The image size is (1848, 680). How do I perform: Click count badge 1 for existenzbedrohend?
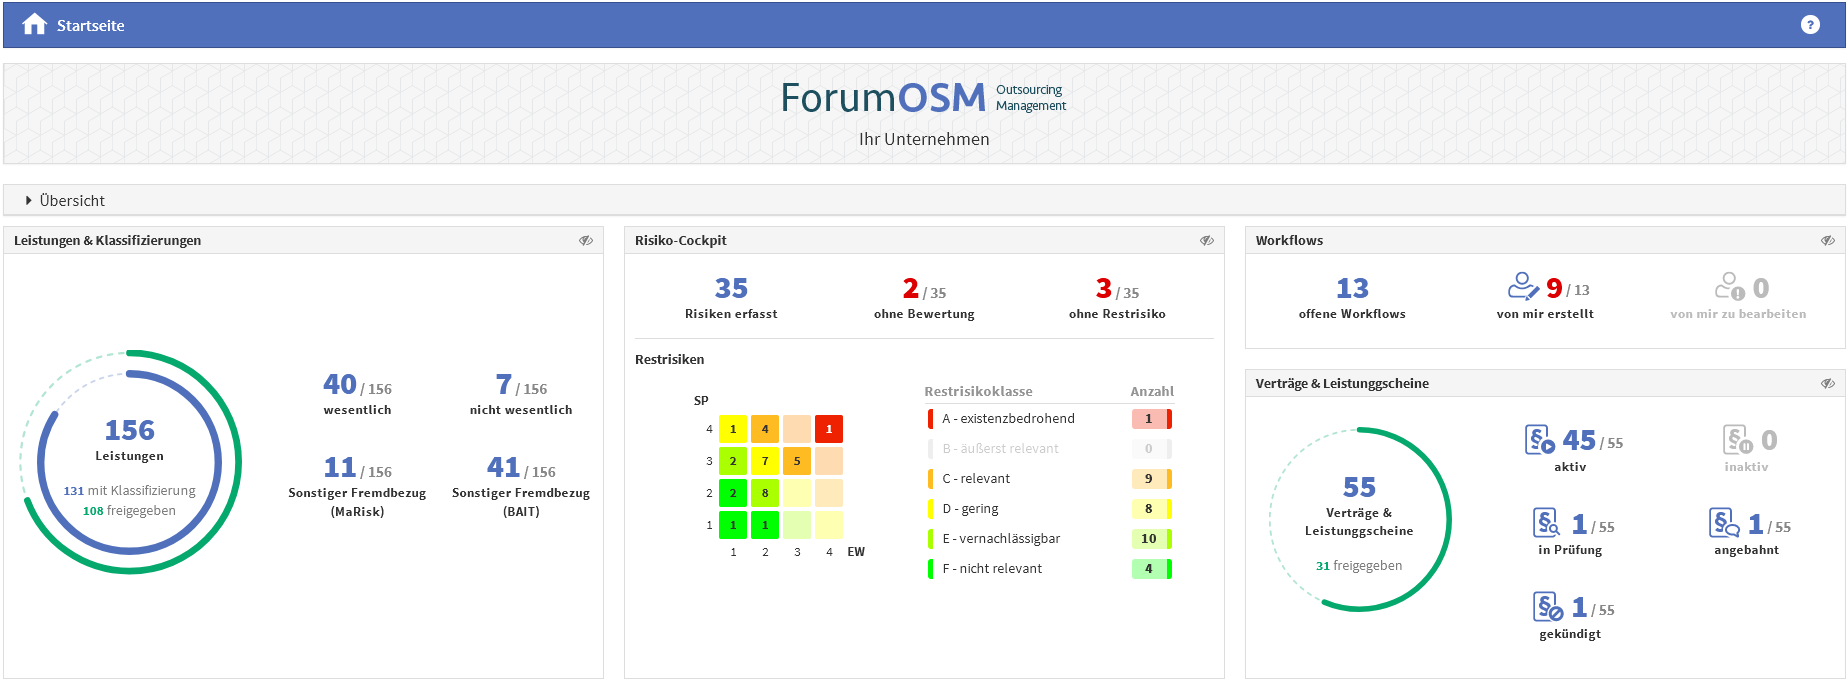coord(1151,419)
